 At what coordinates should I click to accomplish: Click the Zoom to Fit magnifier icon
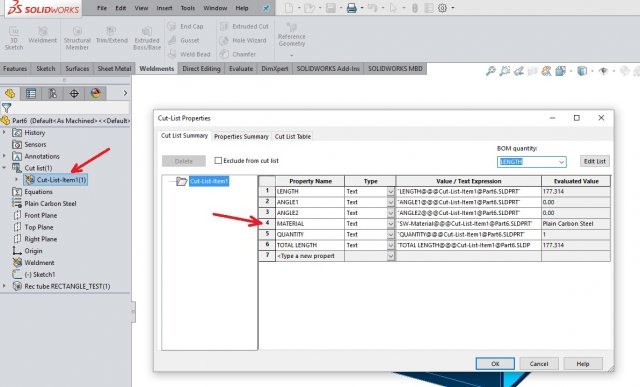[x=490, y=71]
